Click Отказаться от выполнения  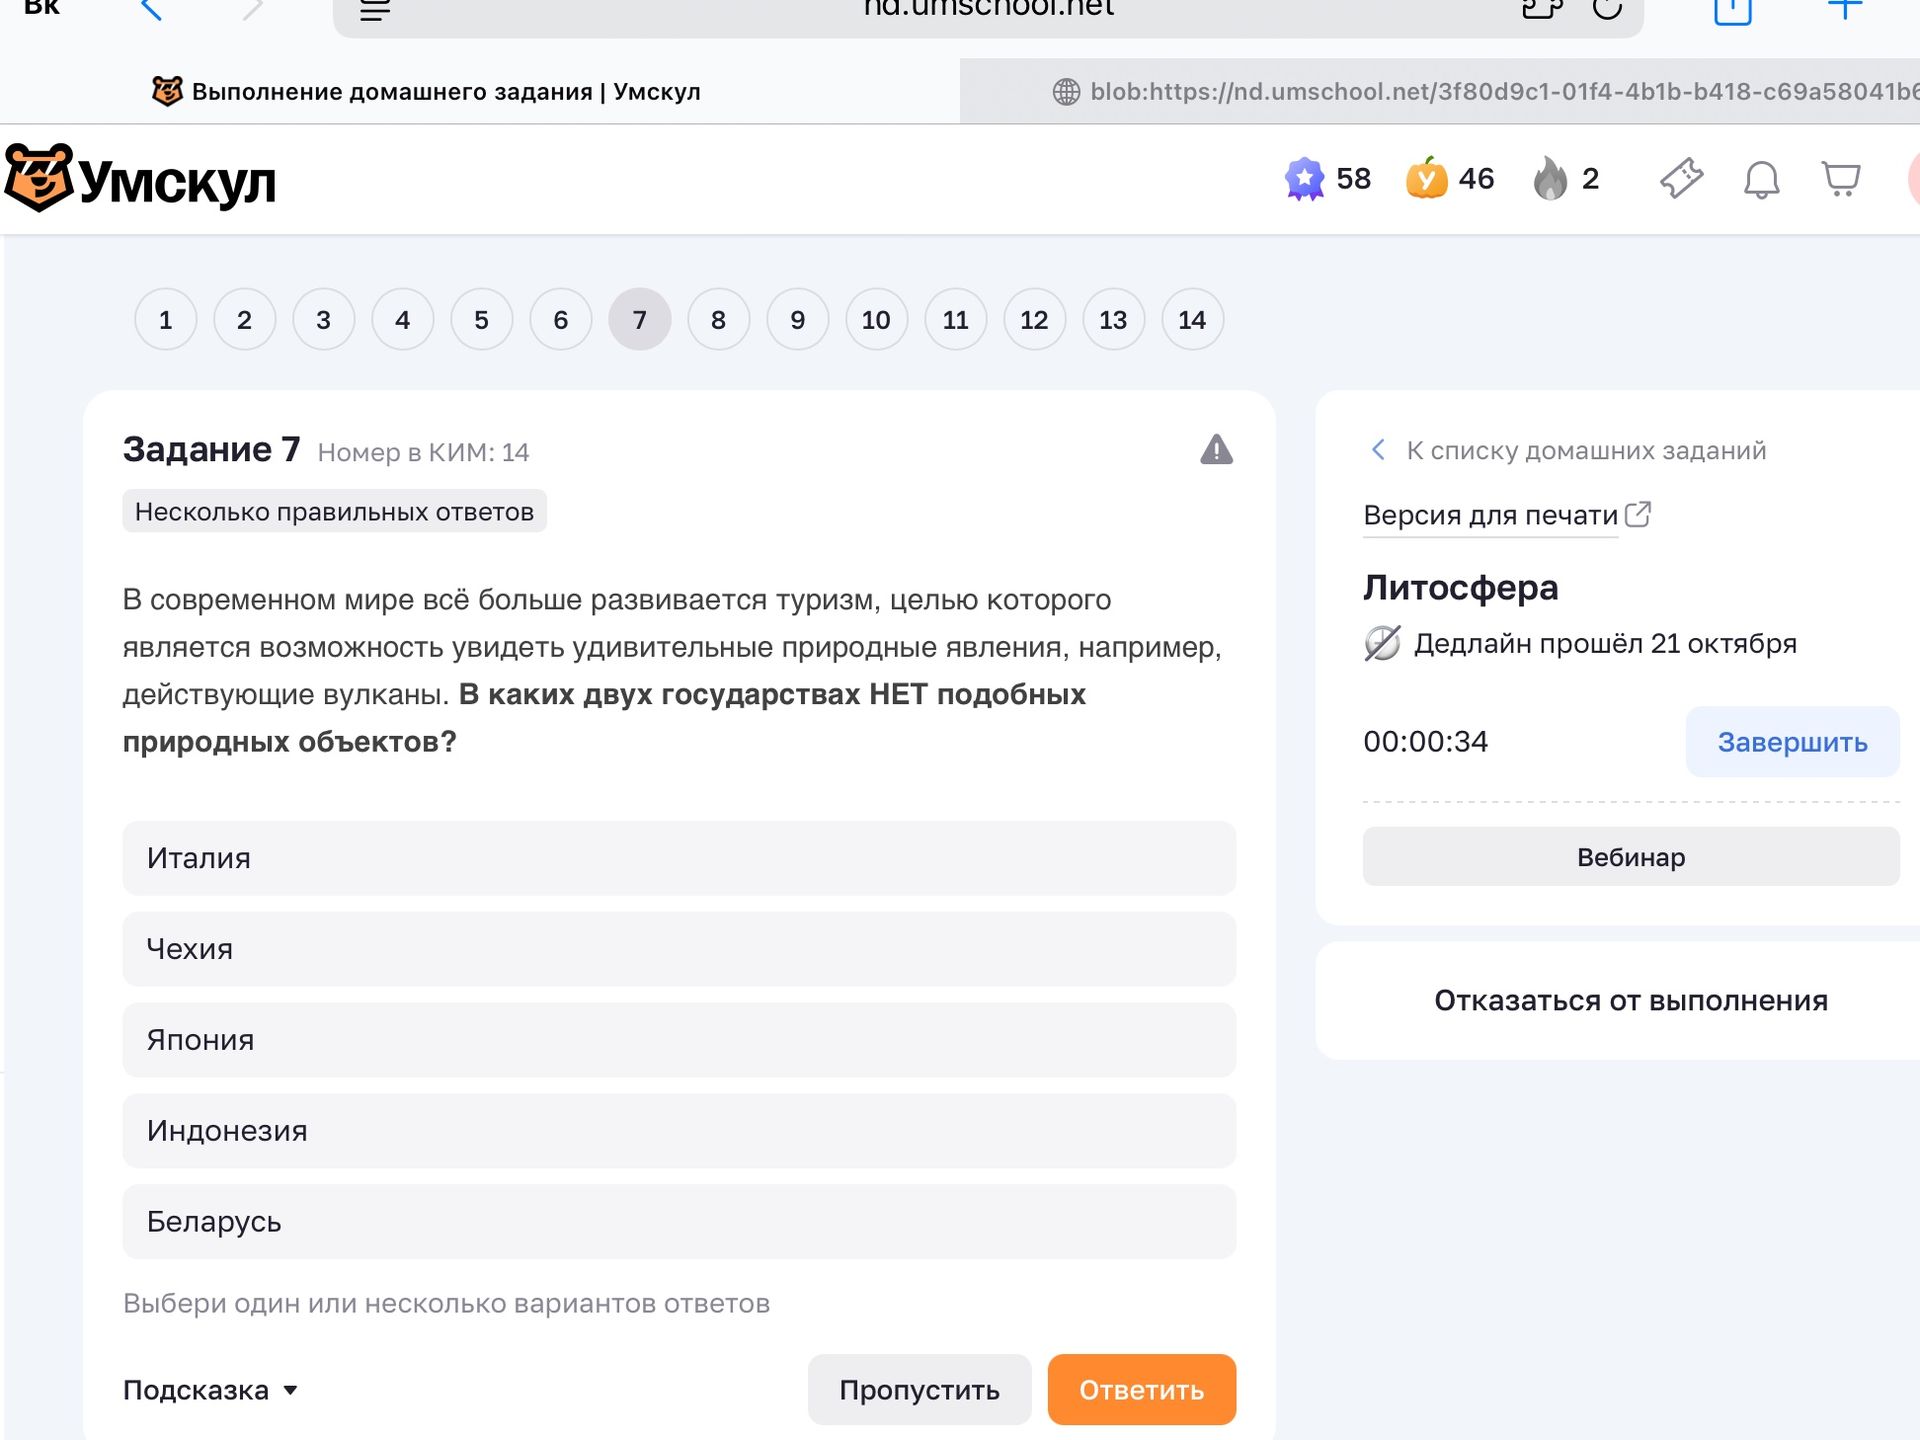point(1630,1000)
